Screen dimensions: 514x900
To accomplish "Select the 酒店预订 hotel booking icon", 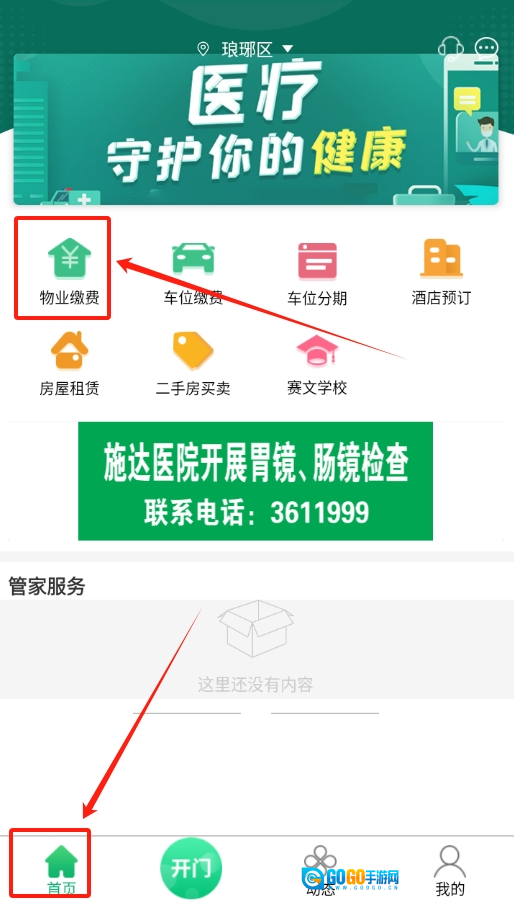I will [441, 258].
